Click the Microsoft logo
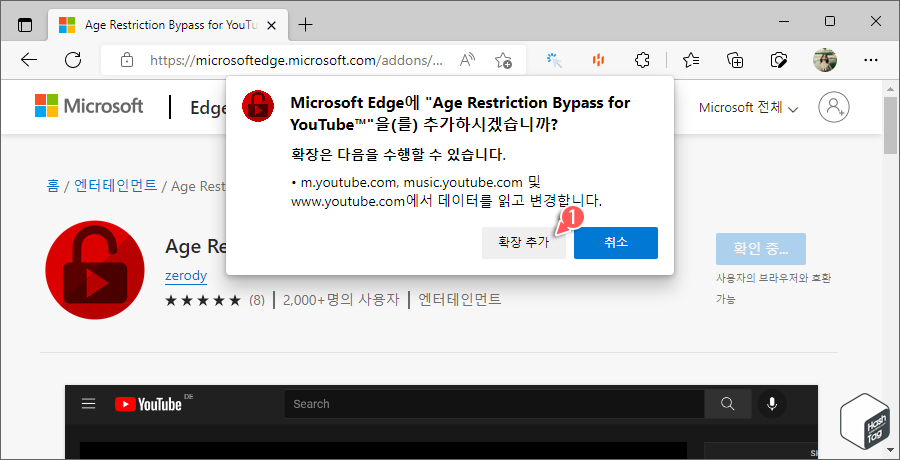This screenshot has height=460, width=900. [x=89, y=106]
